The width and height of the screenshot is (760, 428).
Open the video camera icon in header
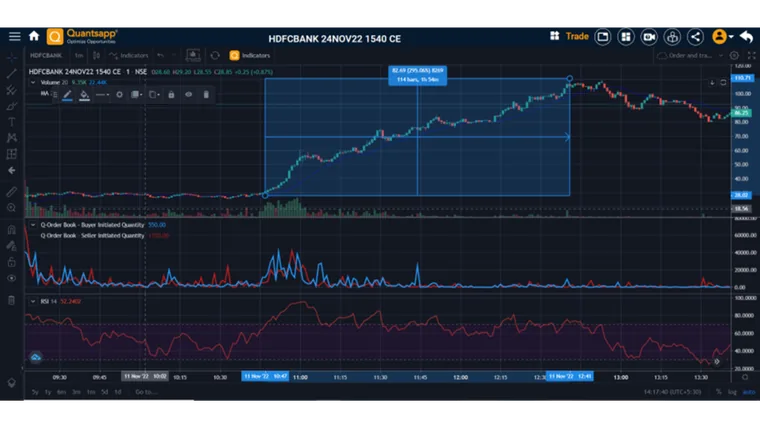click(x=649, y=37)
